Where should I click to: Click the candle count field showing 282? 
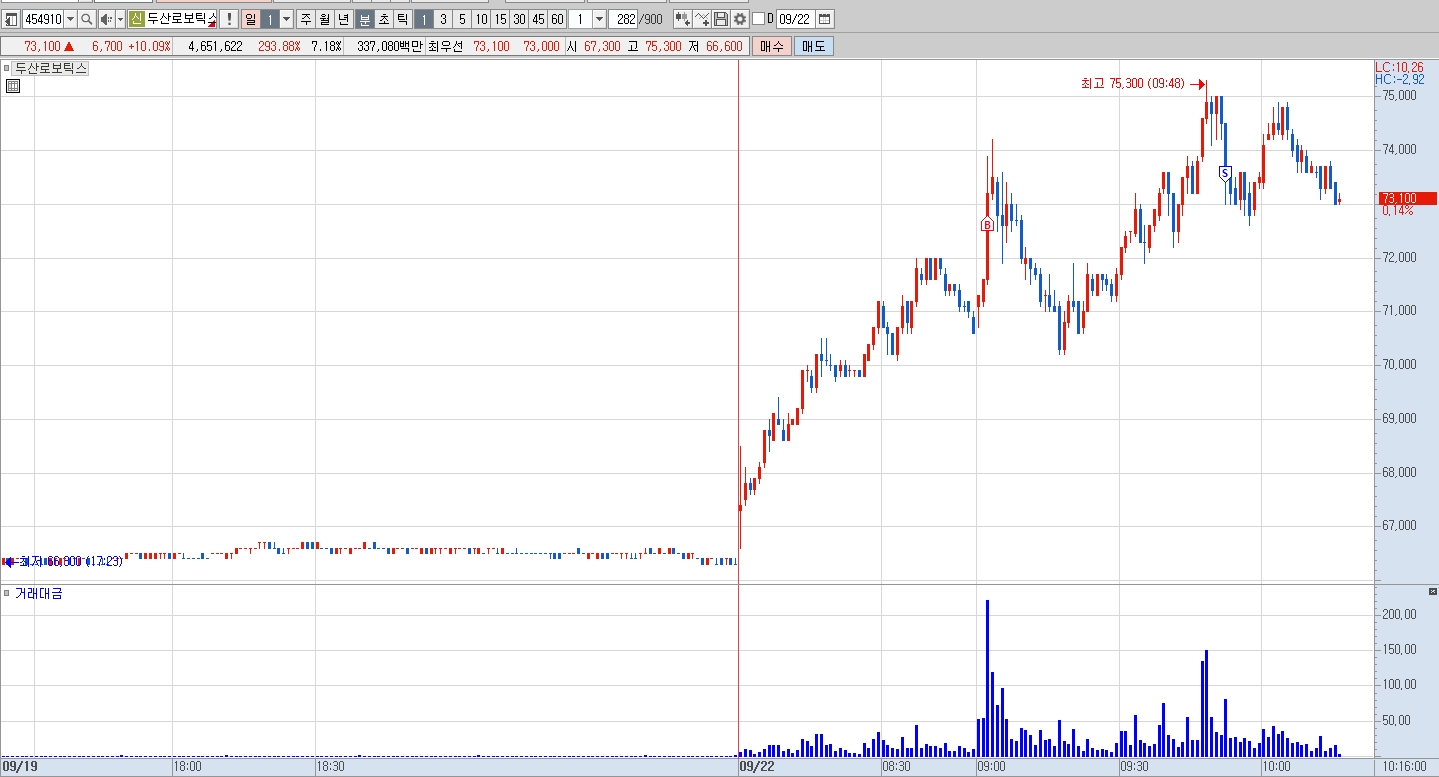coord(624,19)
